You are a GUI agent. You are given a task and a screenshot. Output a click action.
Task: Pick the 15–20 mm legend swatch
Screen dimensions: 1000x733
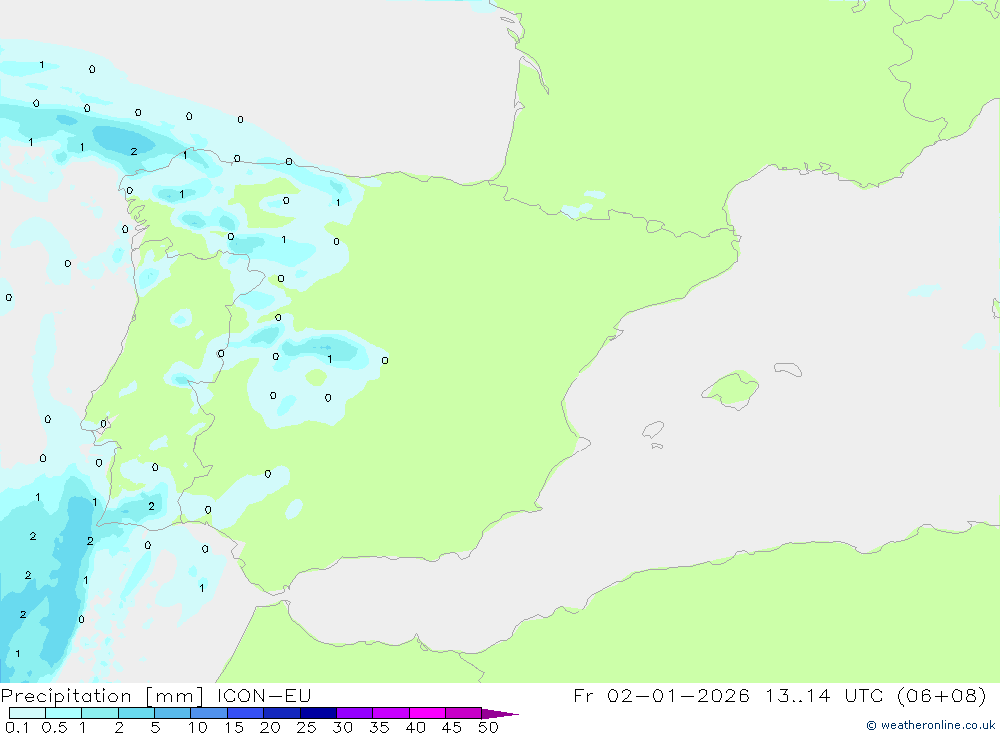click(246, 713)
